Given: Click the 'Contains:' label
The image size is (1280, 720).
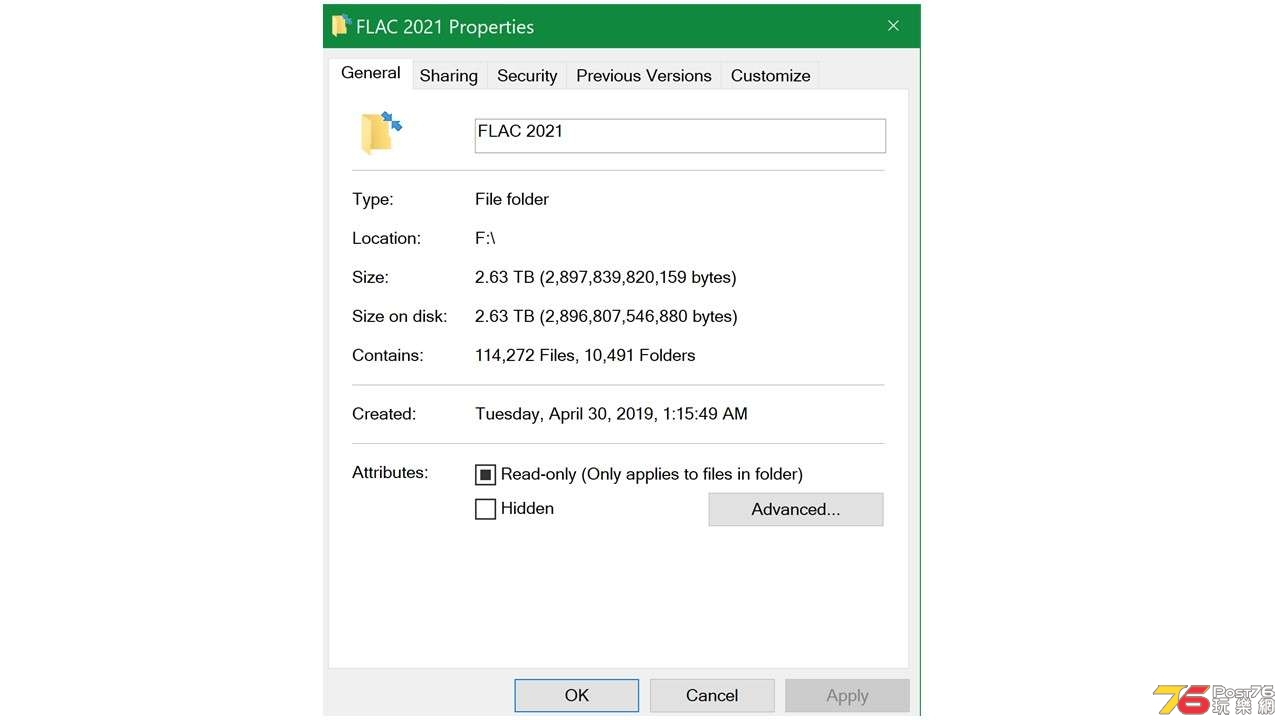Looking at the screenshot, I should pos(388,355).
